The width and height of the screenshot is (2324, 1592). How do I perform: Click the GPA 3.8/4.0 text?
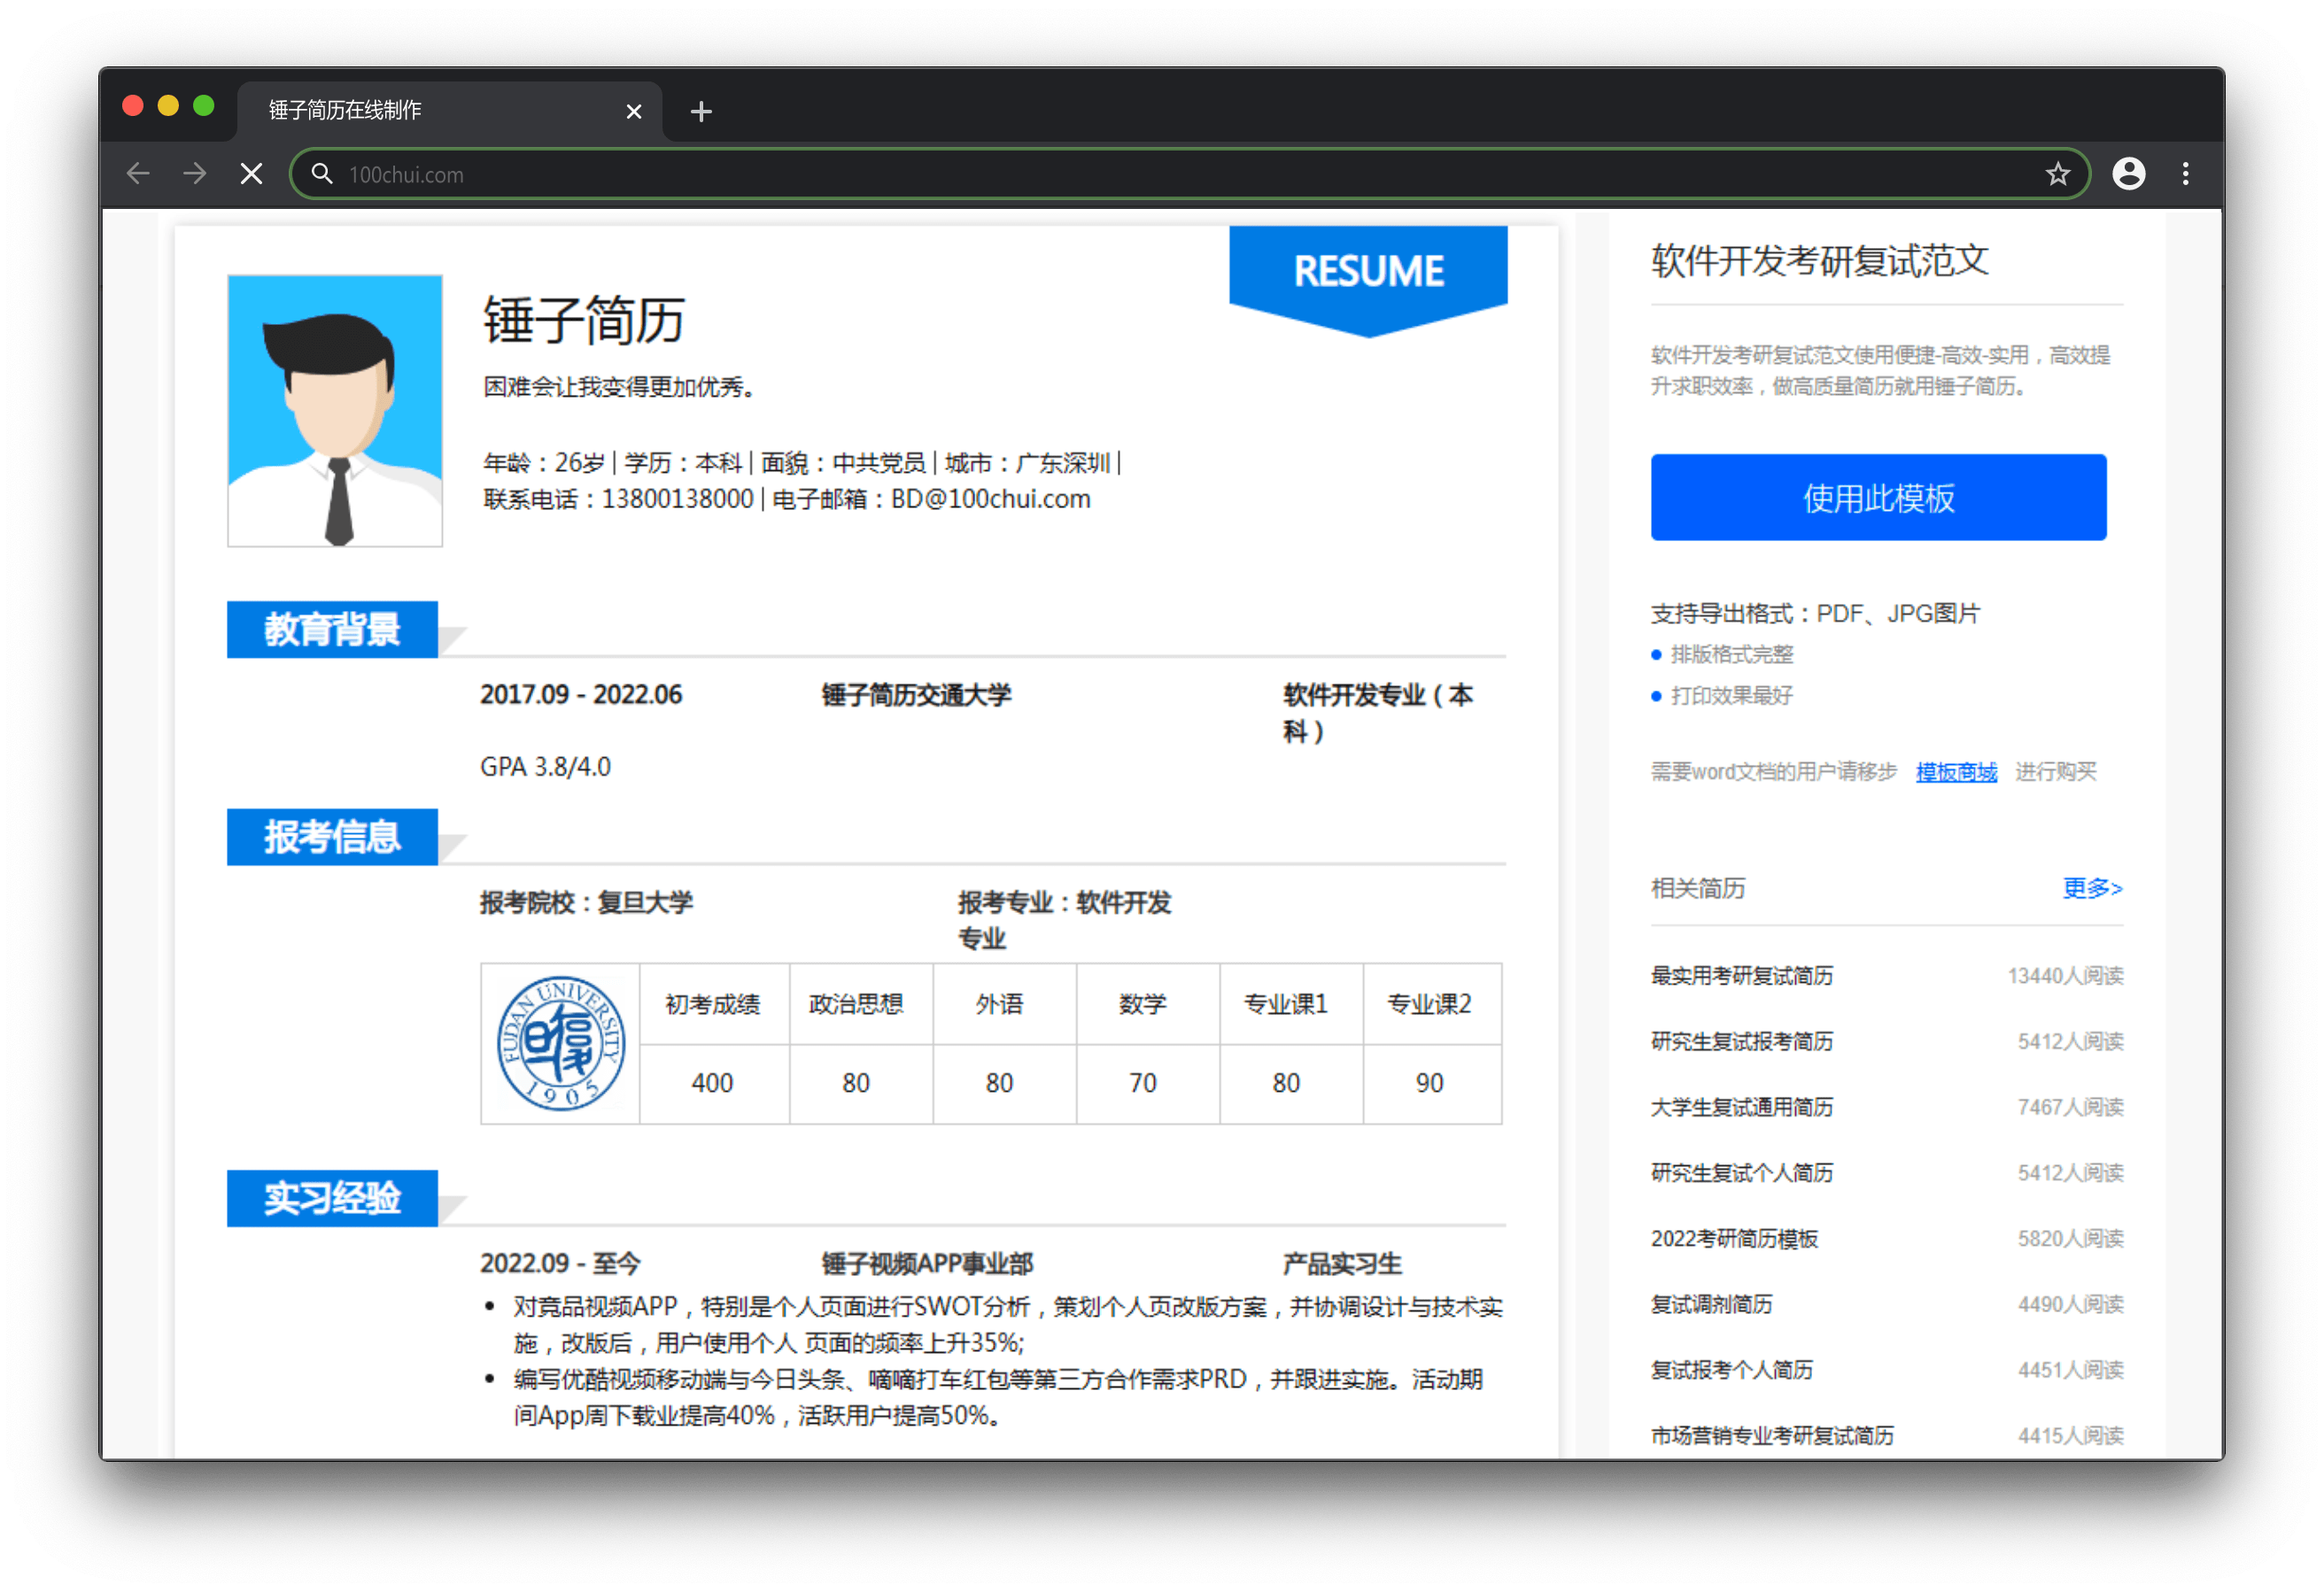point(546,767)
